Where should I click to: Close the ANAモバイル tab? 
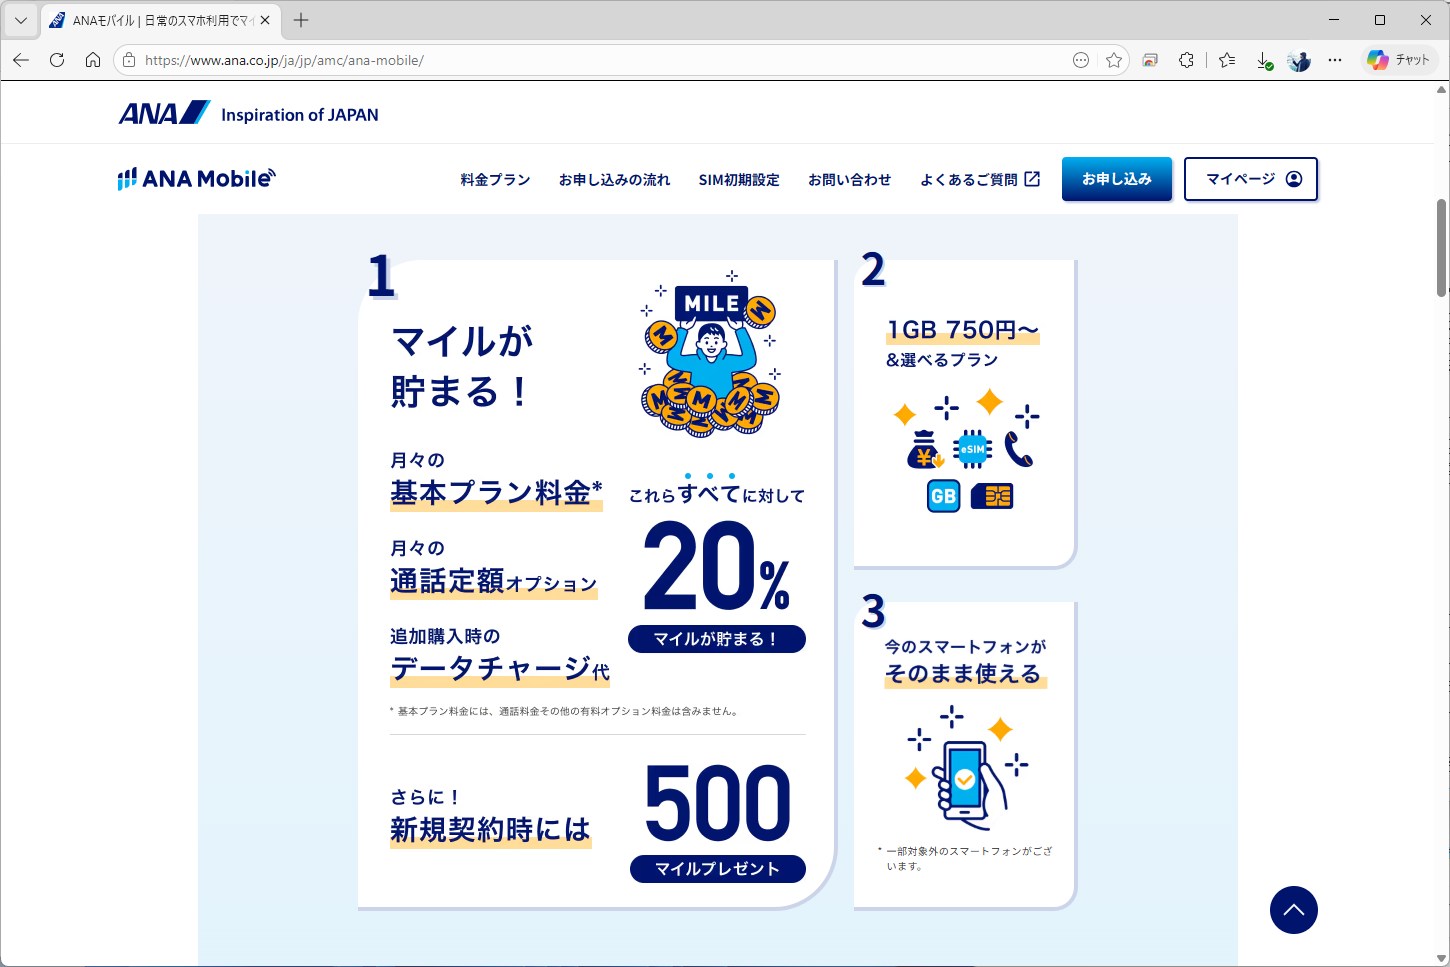pyautogui.click(x=265, y=20)
